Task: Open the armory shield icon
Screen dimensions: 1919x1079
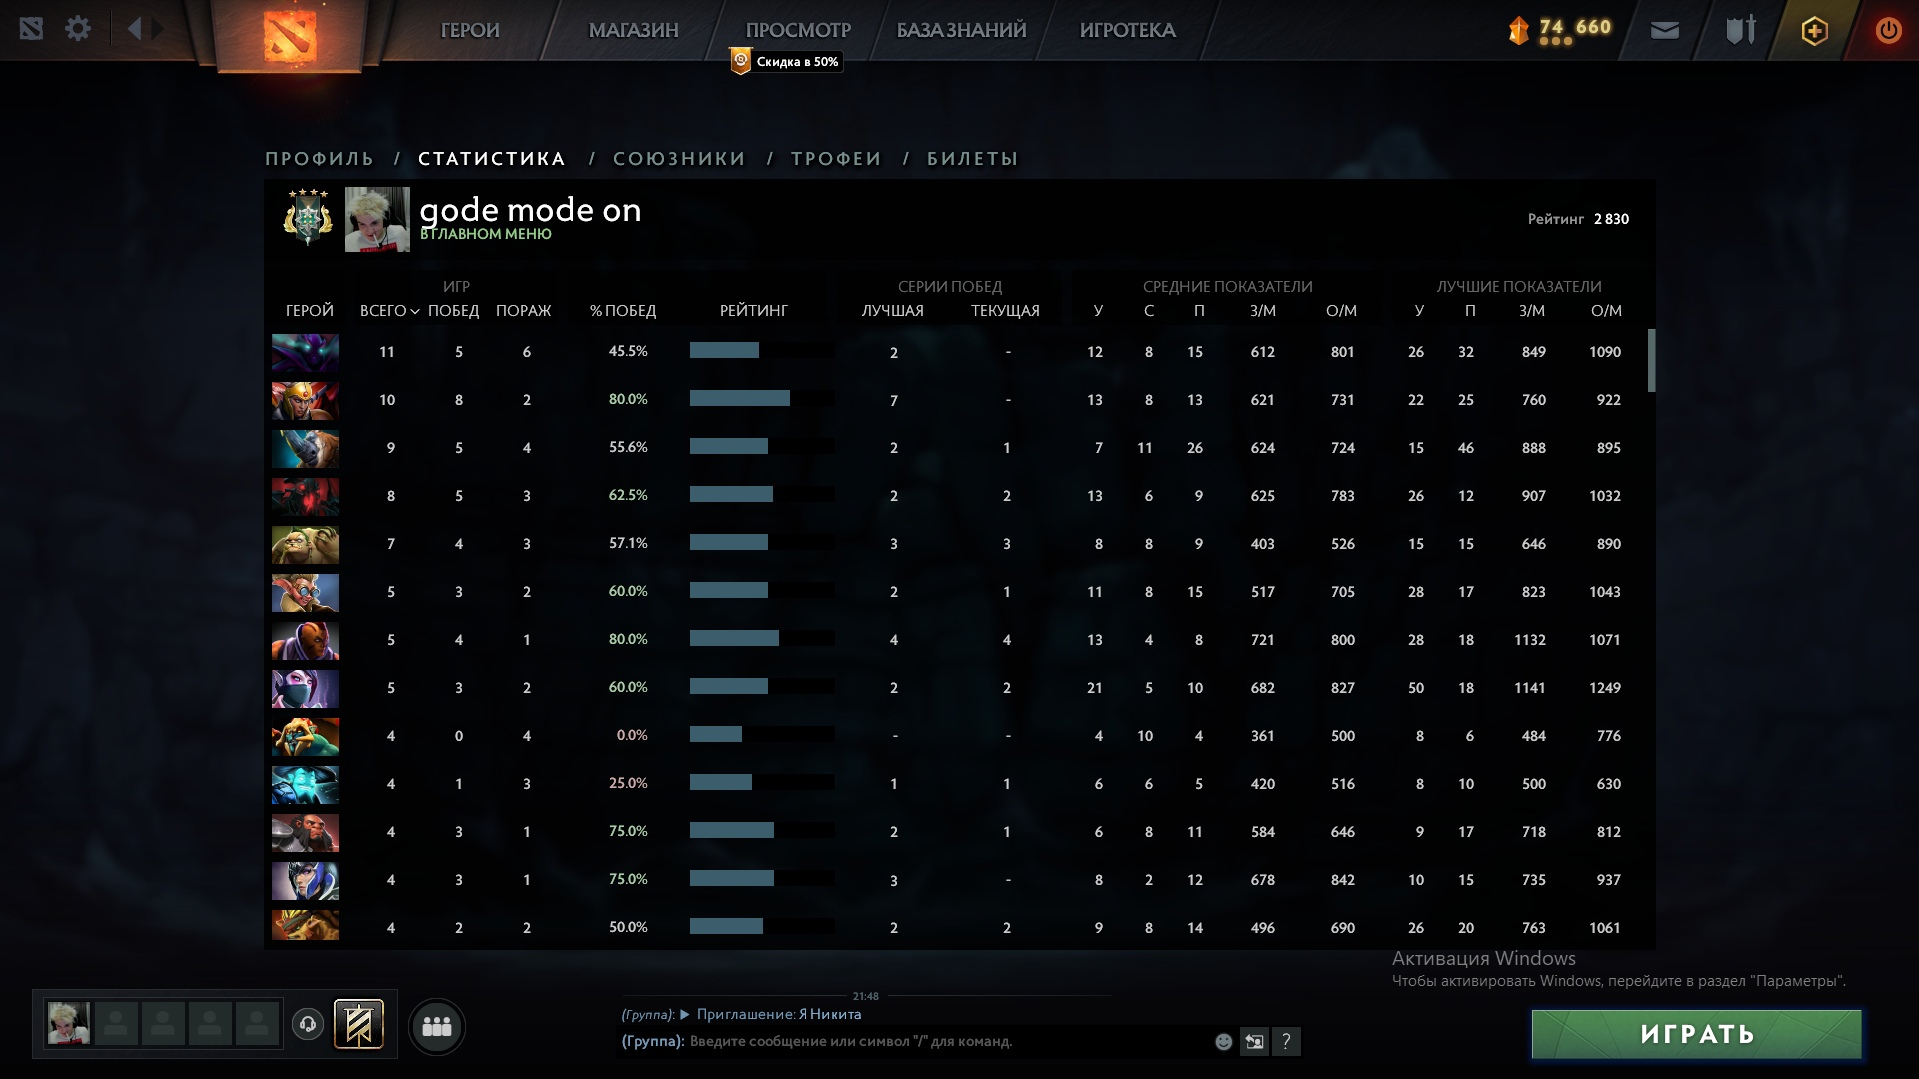Action: [1741, 30]
